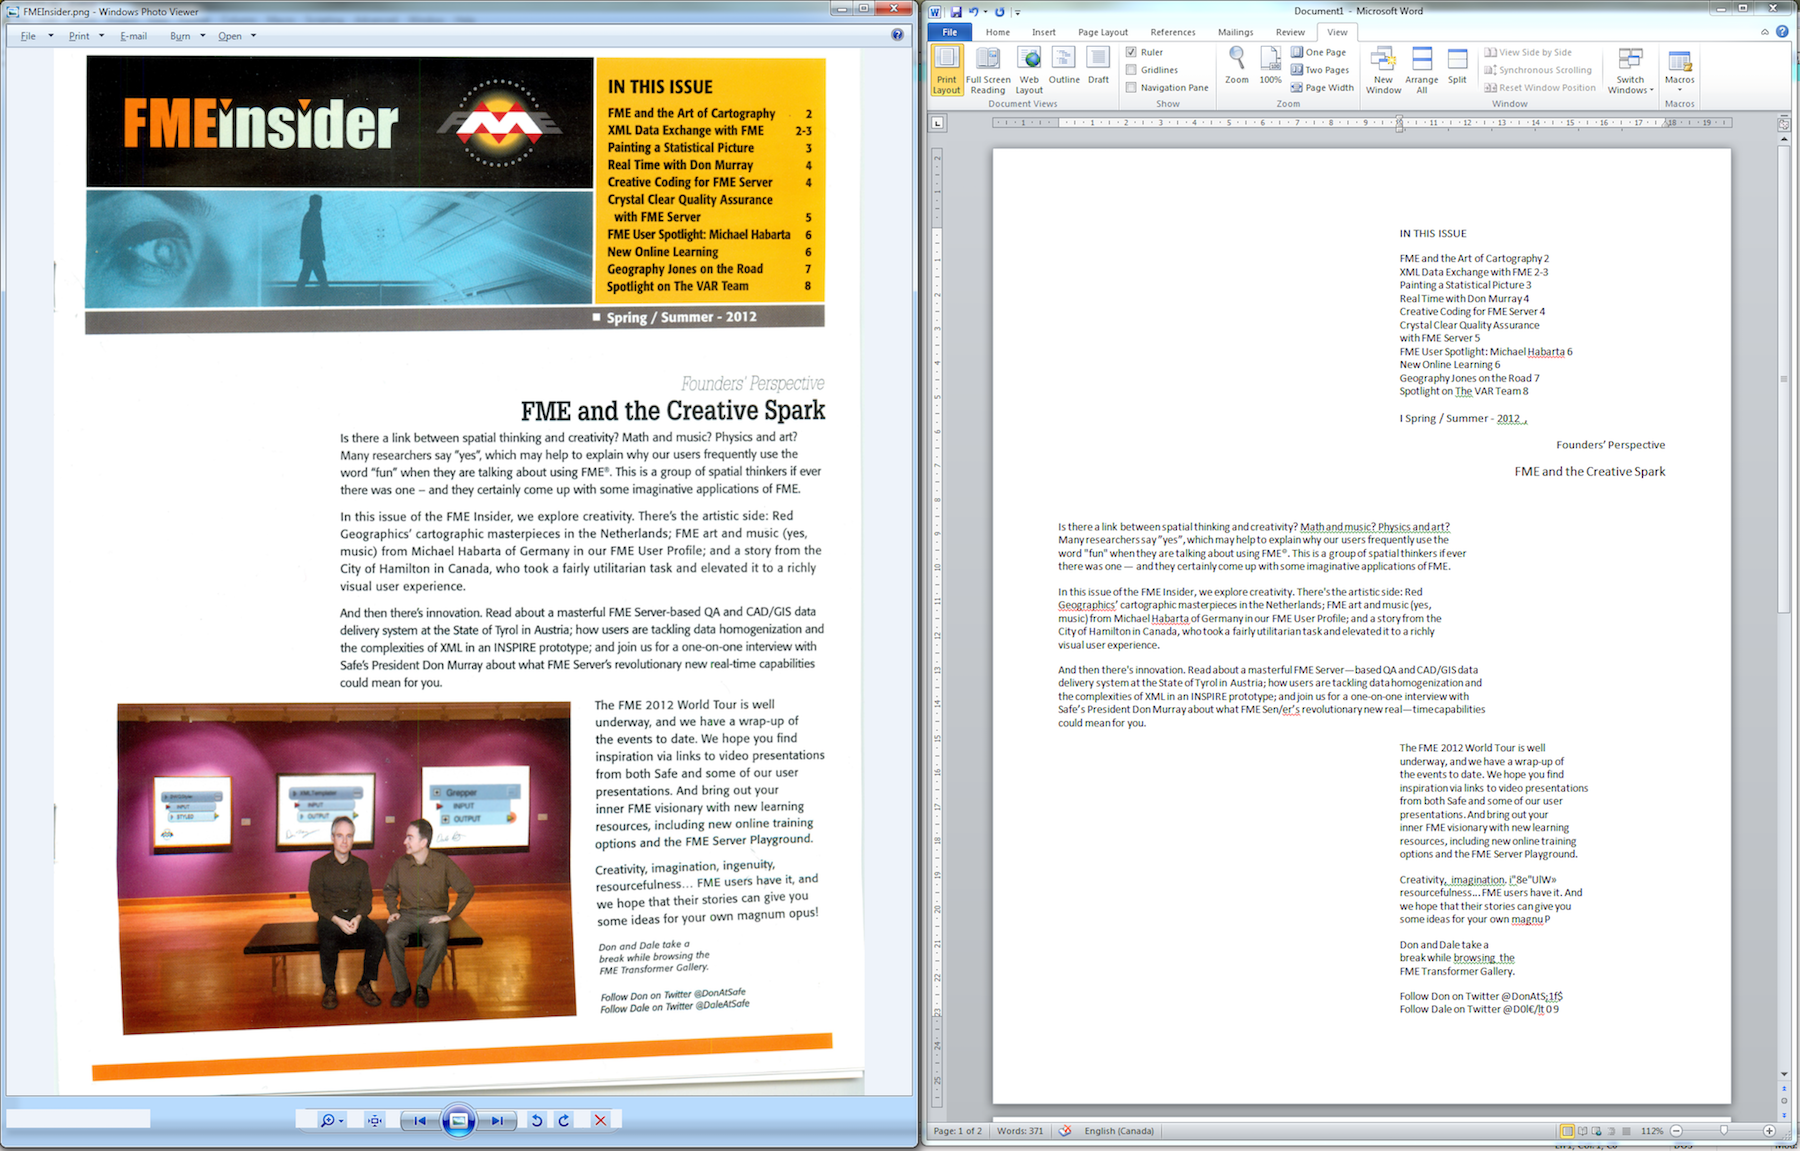The height and width of the screenshot is (1151, 1800).
Task: Select Print Layout view in Word ribbon
Action: [946, 70]
